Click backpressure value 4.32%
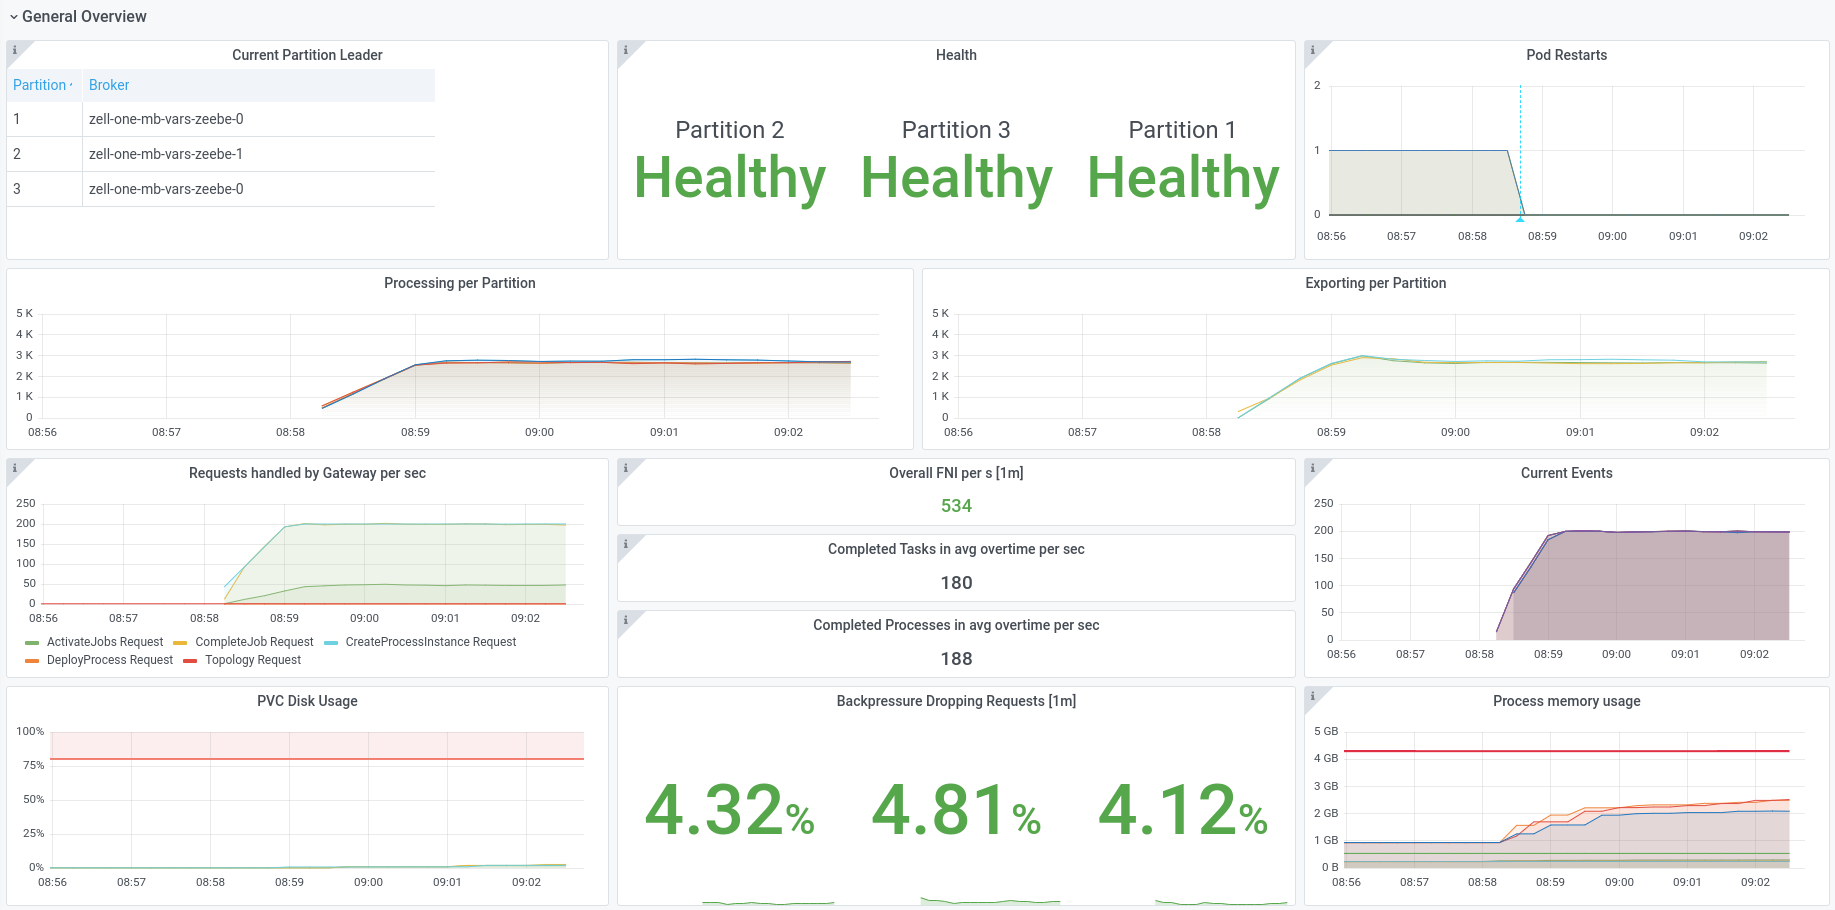This screenshot has height=910, width=1835. (730, 809)
